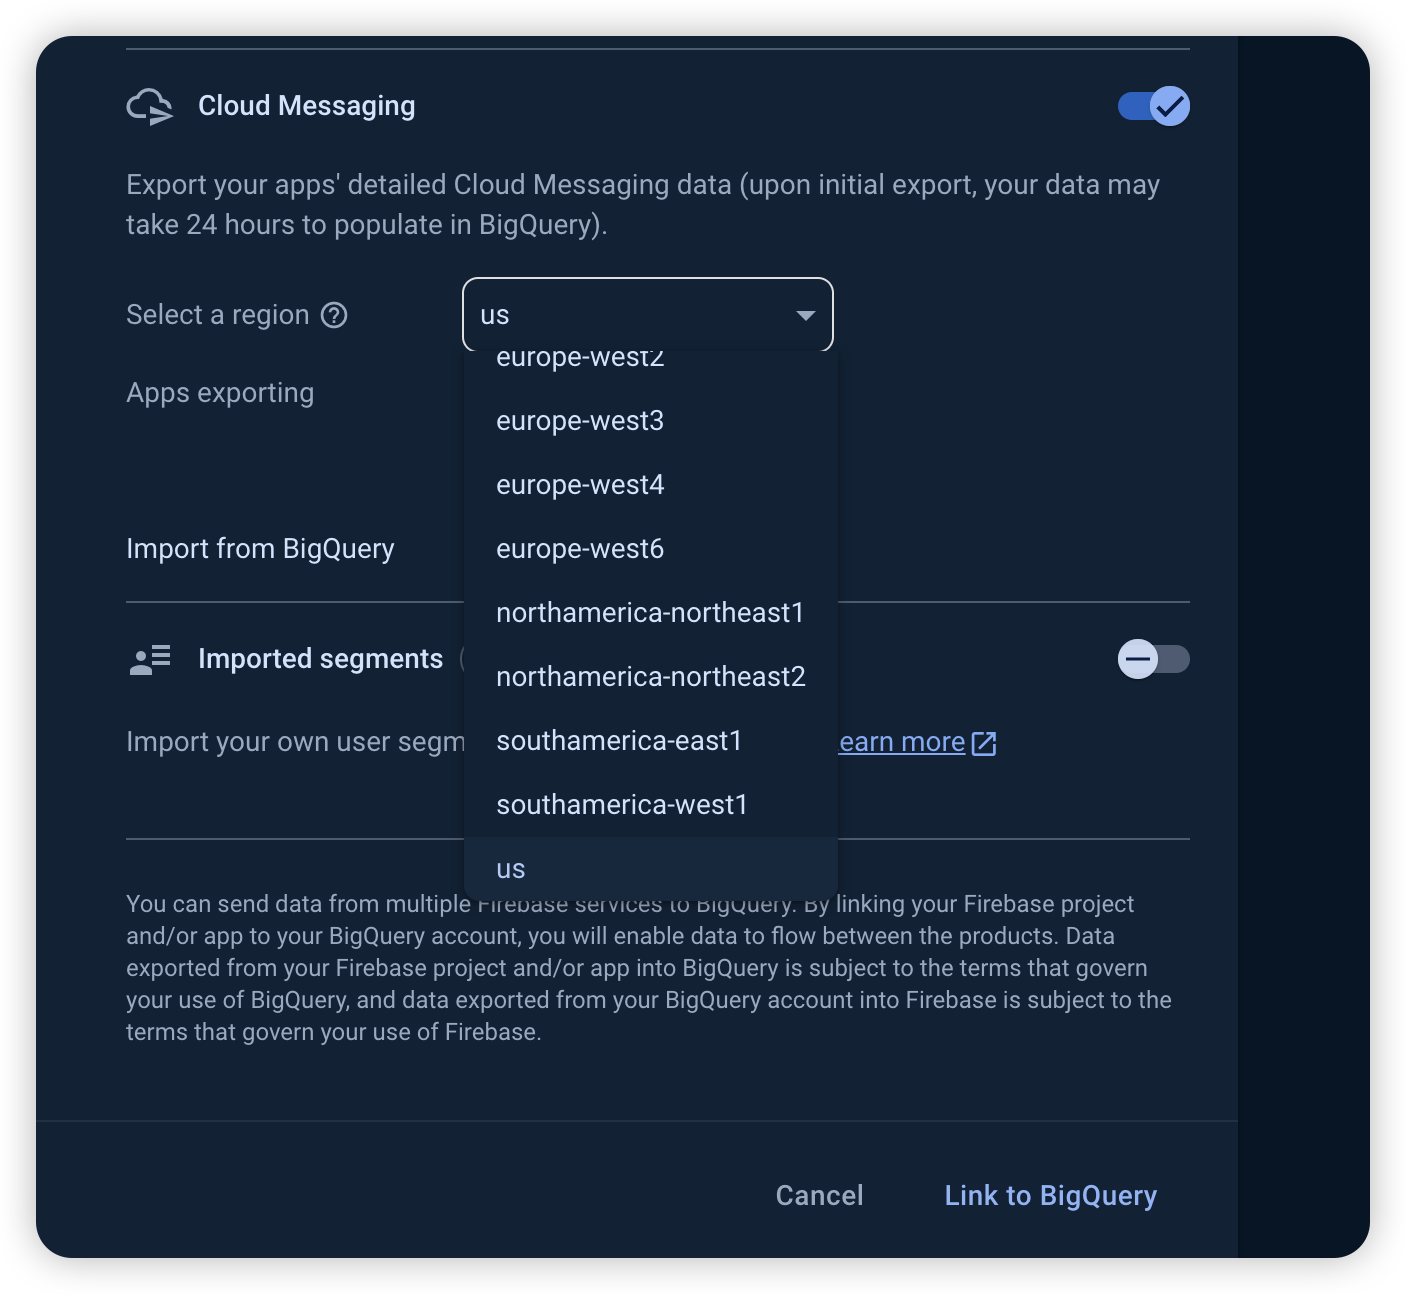
Task: Click the 'Export your apps' detailed' description text
Action: click(x=643, y=205)
